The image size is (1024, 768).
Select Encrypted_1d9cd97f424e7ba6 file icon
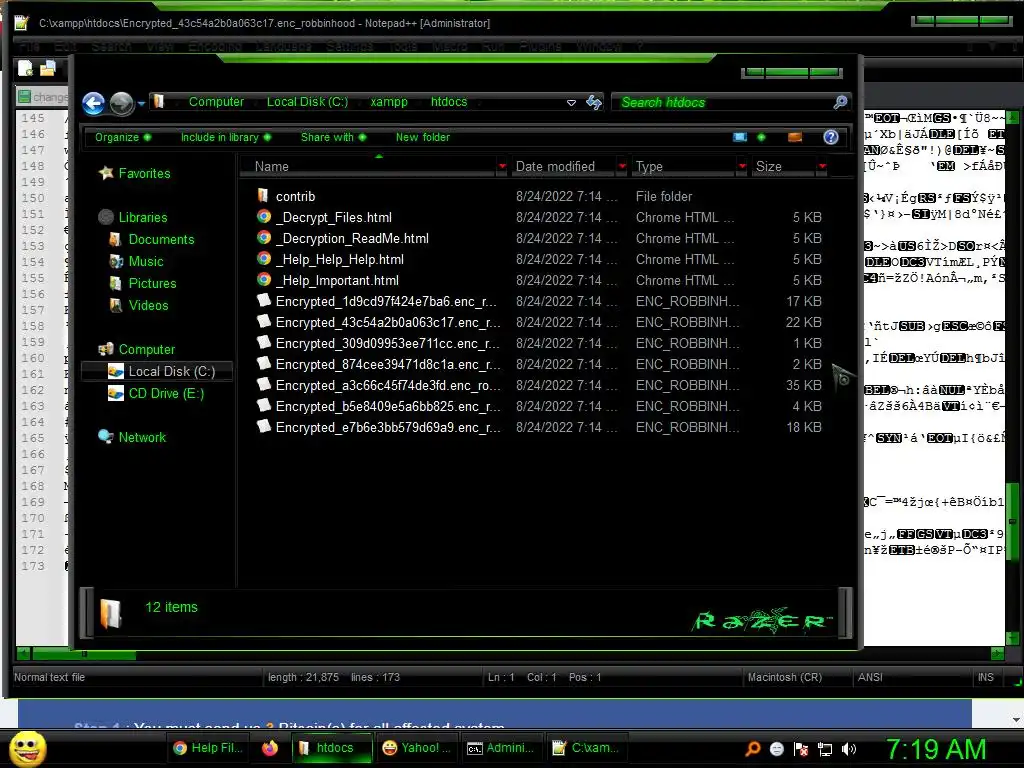[264, 300]
